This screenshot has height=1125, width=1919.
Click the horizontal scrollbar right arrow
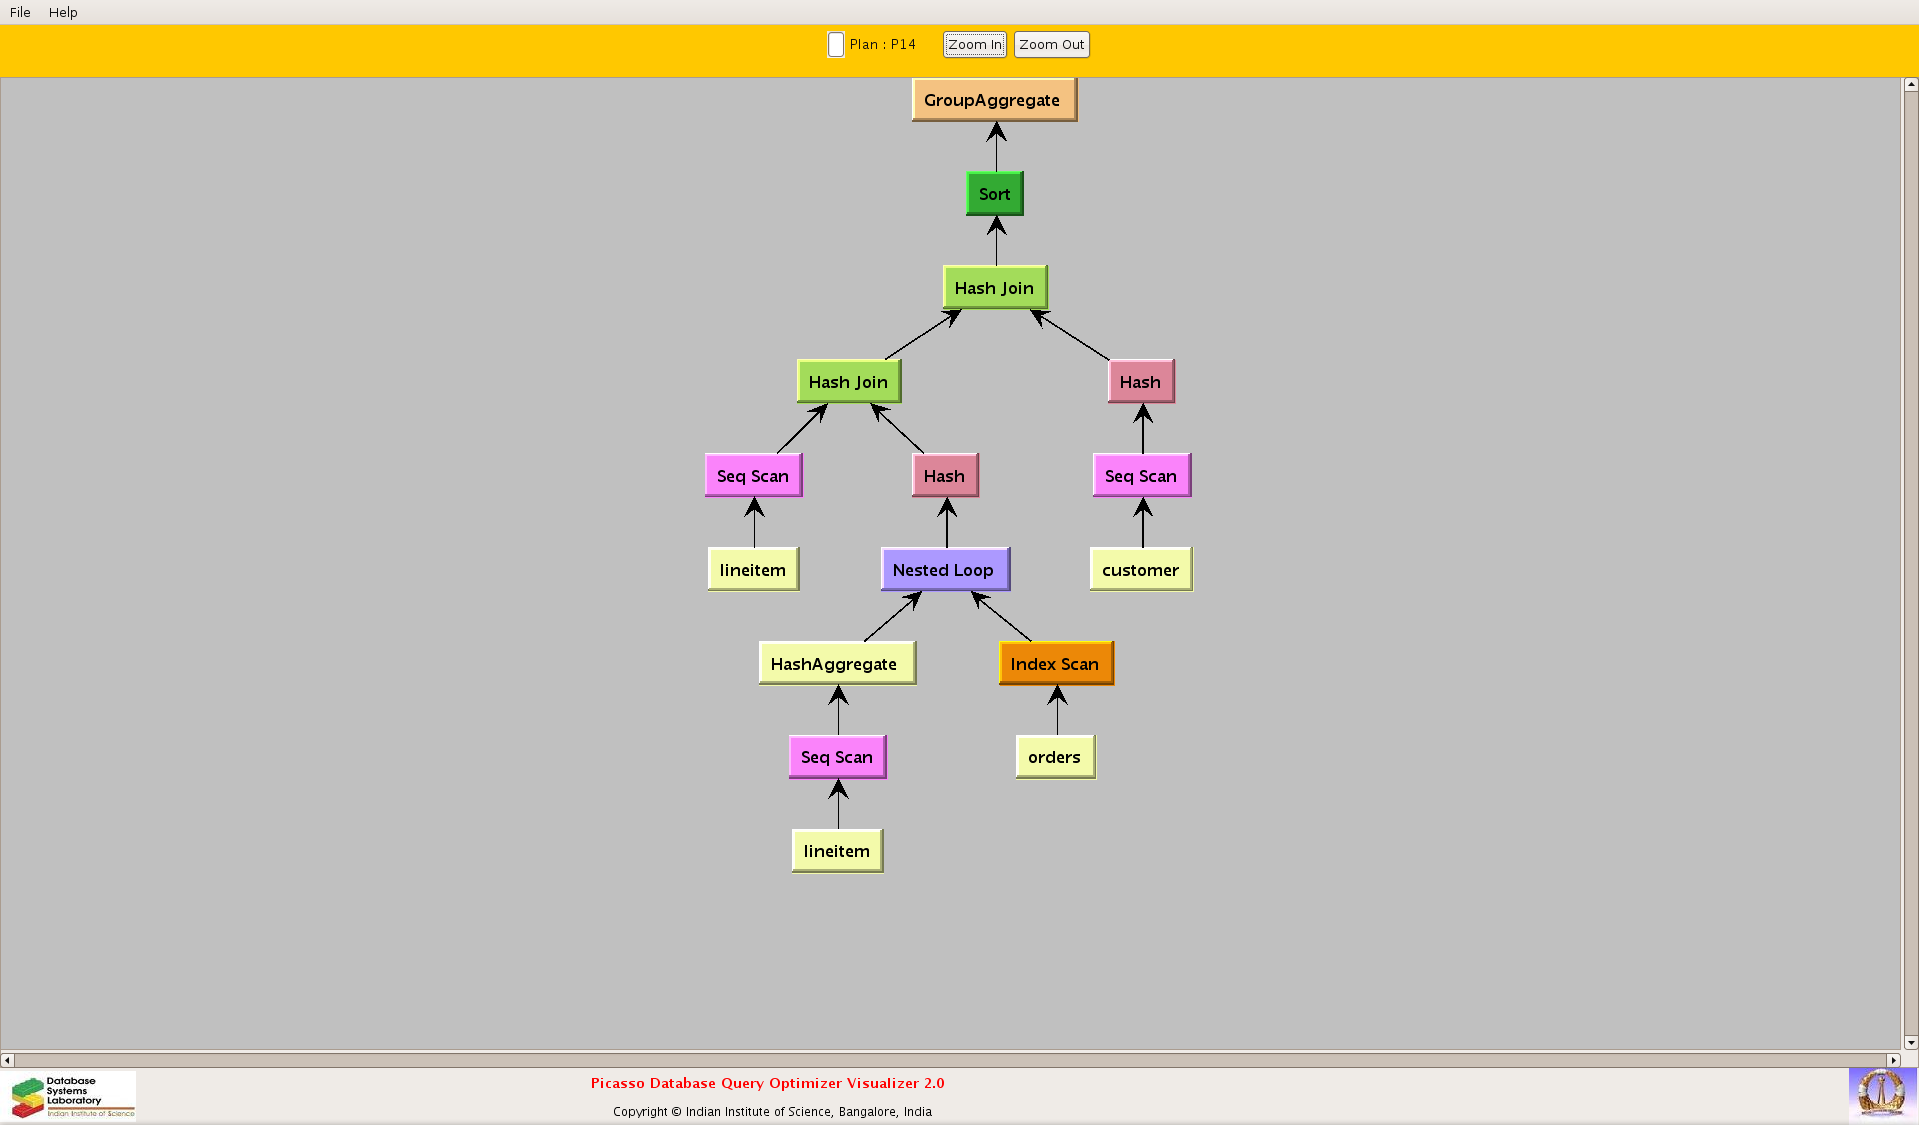point(1892,1060)
